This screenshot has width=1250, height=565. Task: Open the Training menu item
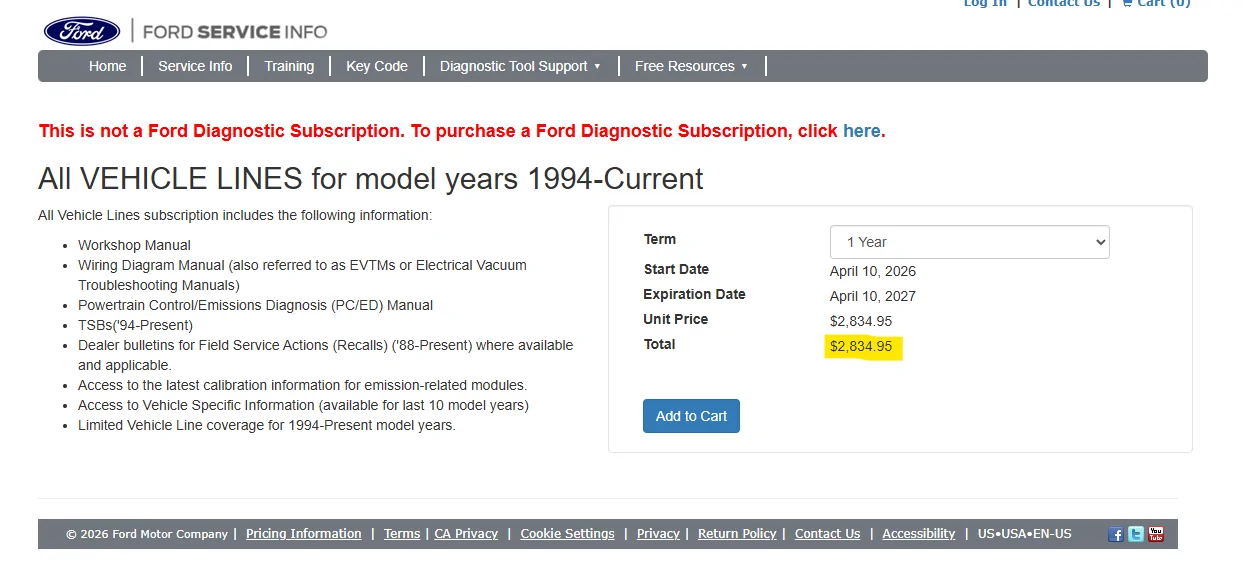coord(289,66)
